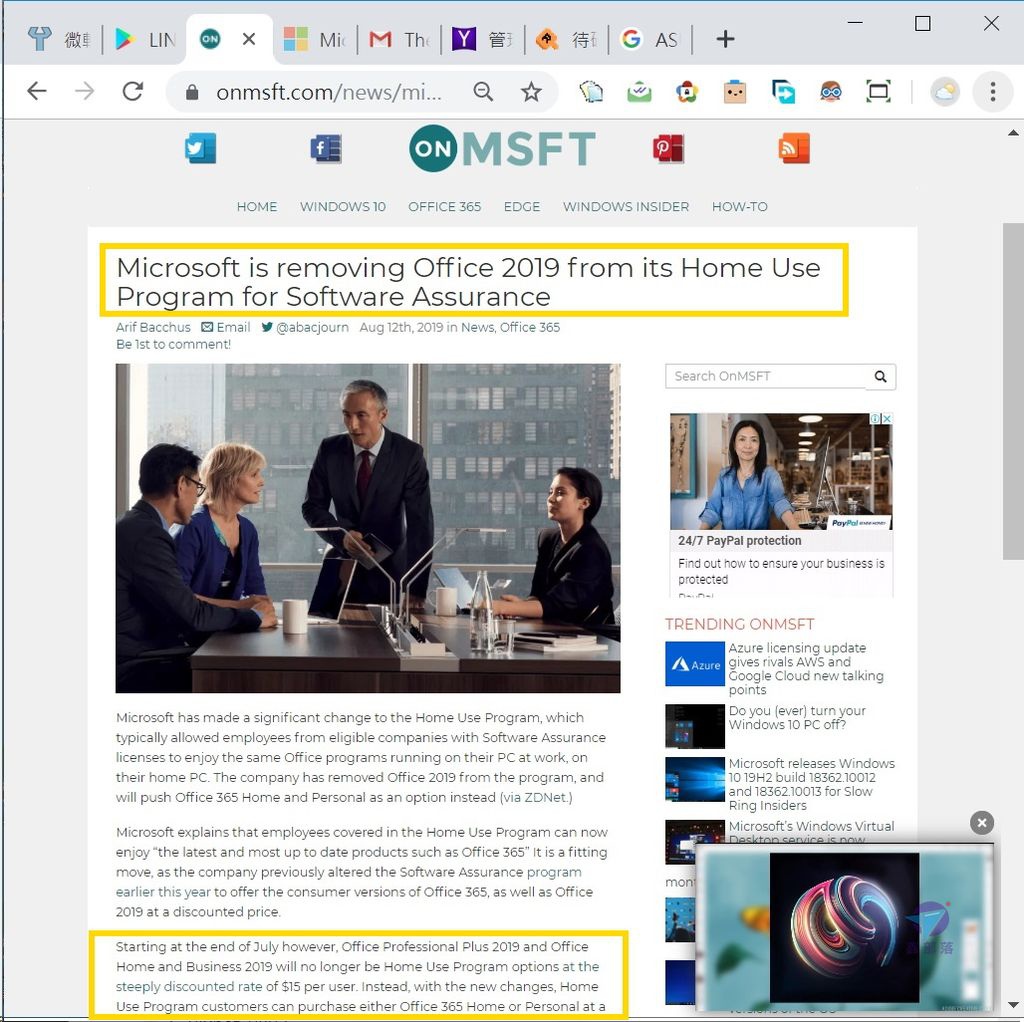
Task: Click the Office 365 category link in byline
Action: pos(530,327)
